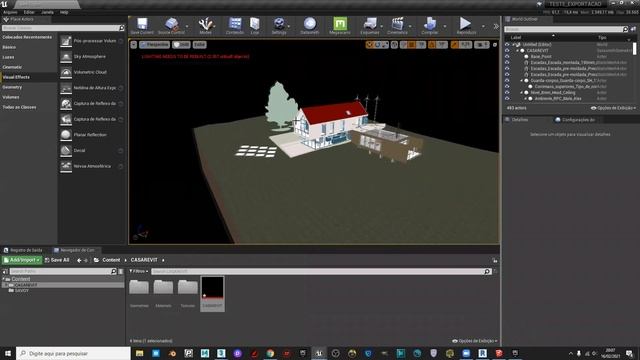Collapse the CASAREVIT outliner tree node
This screenshot has height=360, width=640.
click(x=518, y=51)
